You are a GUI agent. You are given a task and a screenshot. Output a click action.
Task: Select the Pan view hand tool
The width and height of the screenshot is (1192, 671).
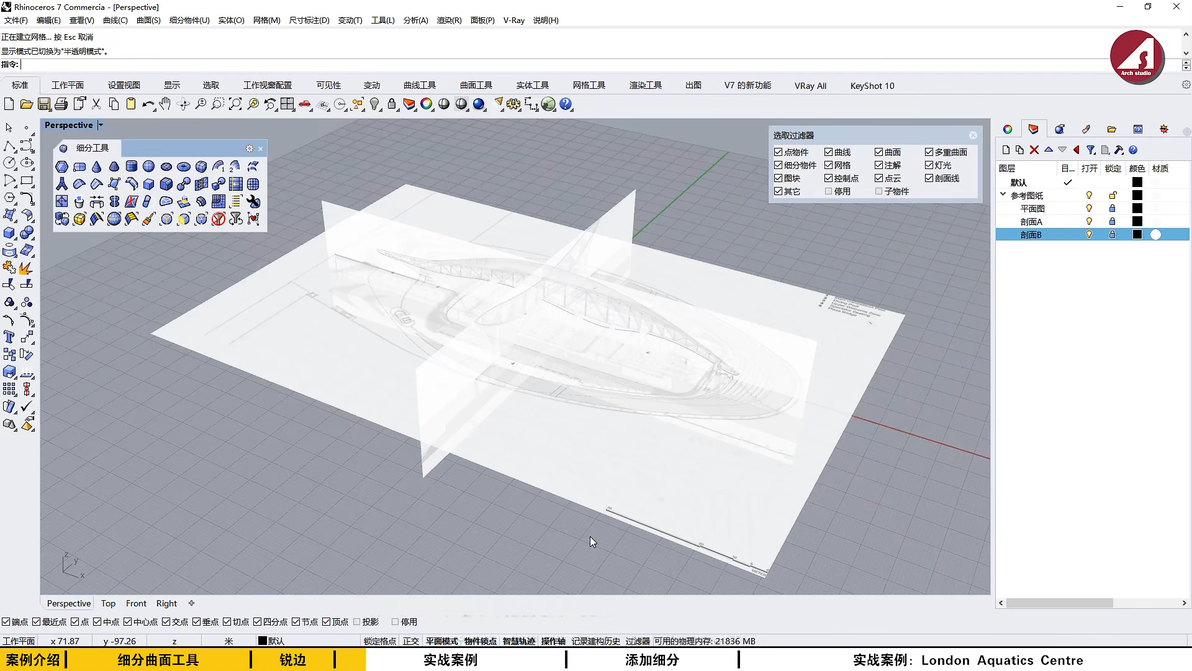click(165, 104)
